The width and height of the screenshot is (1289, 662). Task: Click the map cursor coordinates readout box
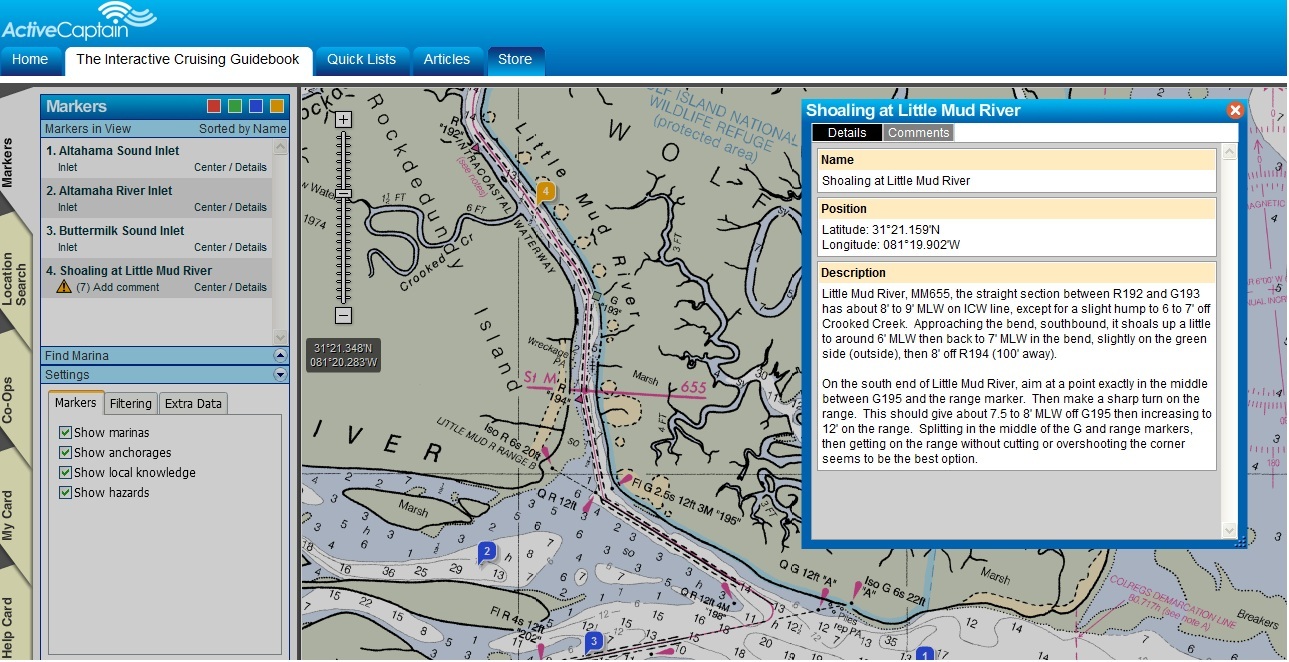344,355
